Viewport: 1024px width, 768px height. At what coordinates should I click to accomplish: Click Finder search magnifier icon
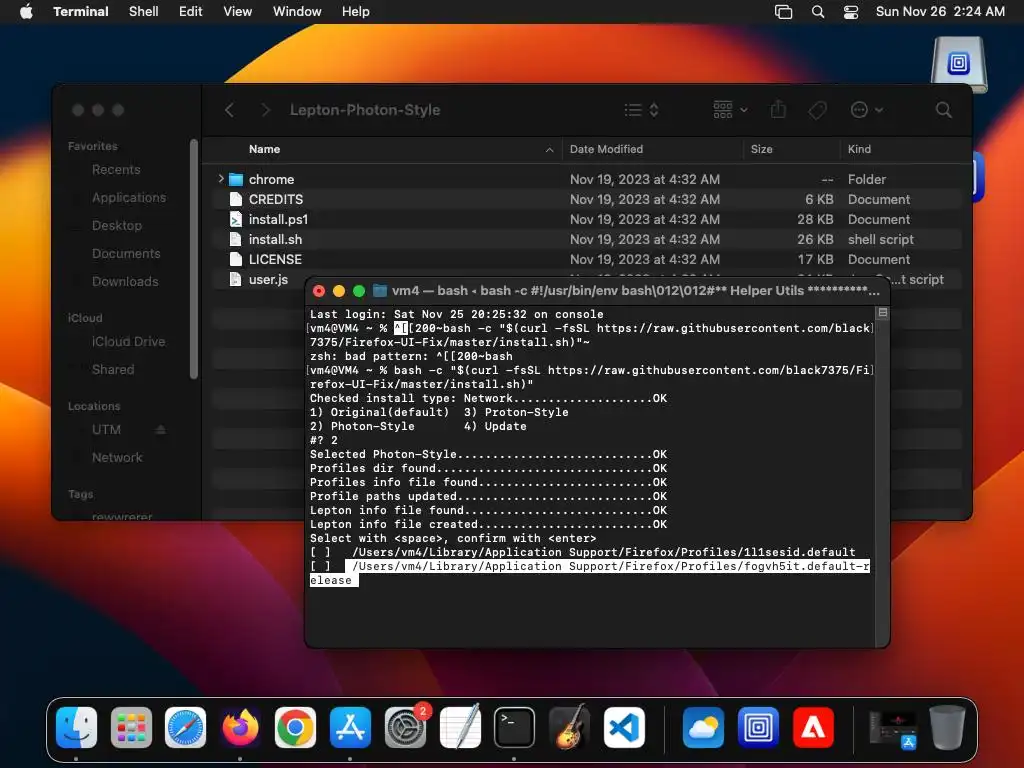[x=943, y=110]
